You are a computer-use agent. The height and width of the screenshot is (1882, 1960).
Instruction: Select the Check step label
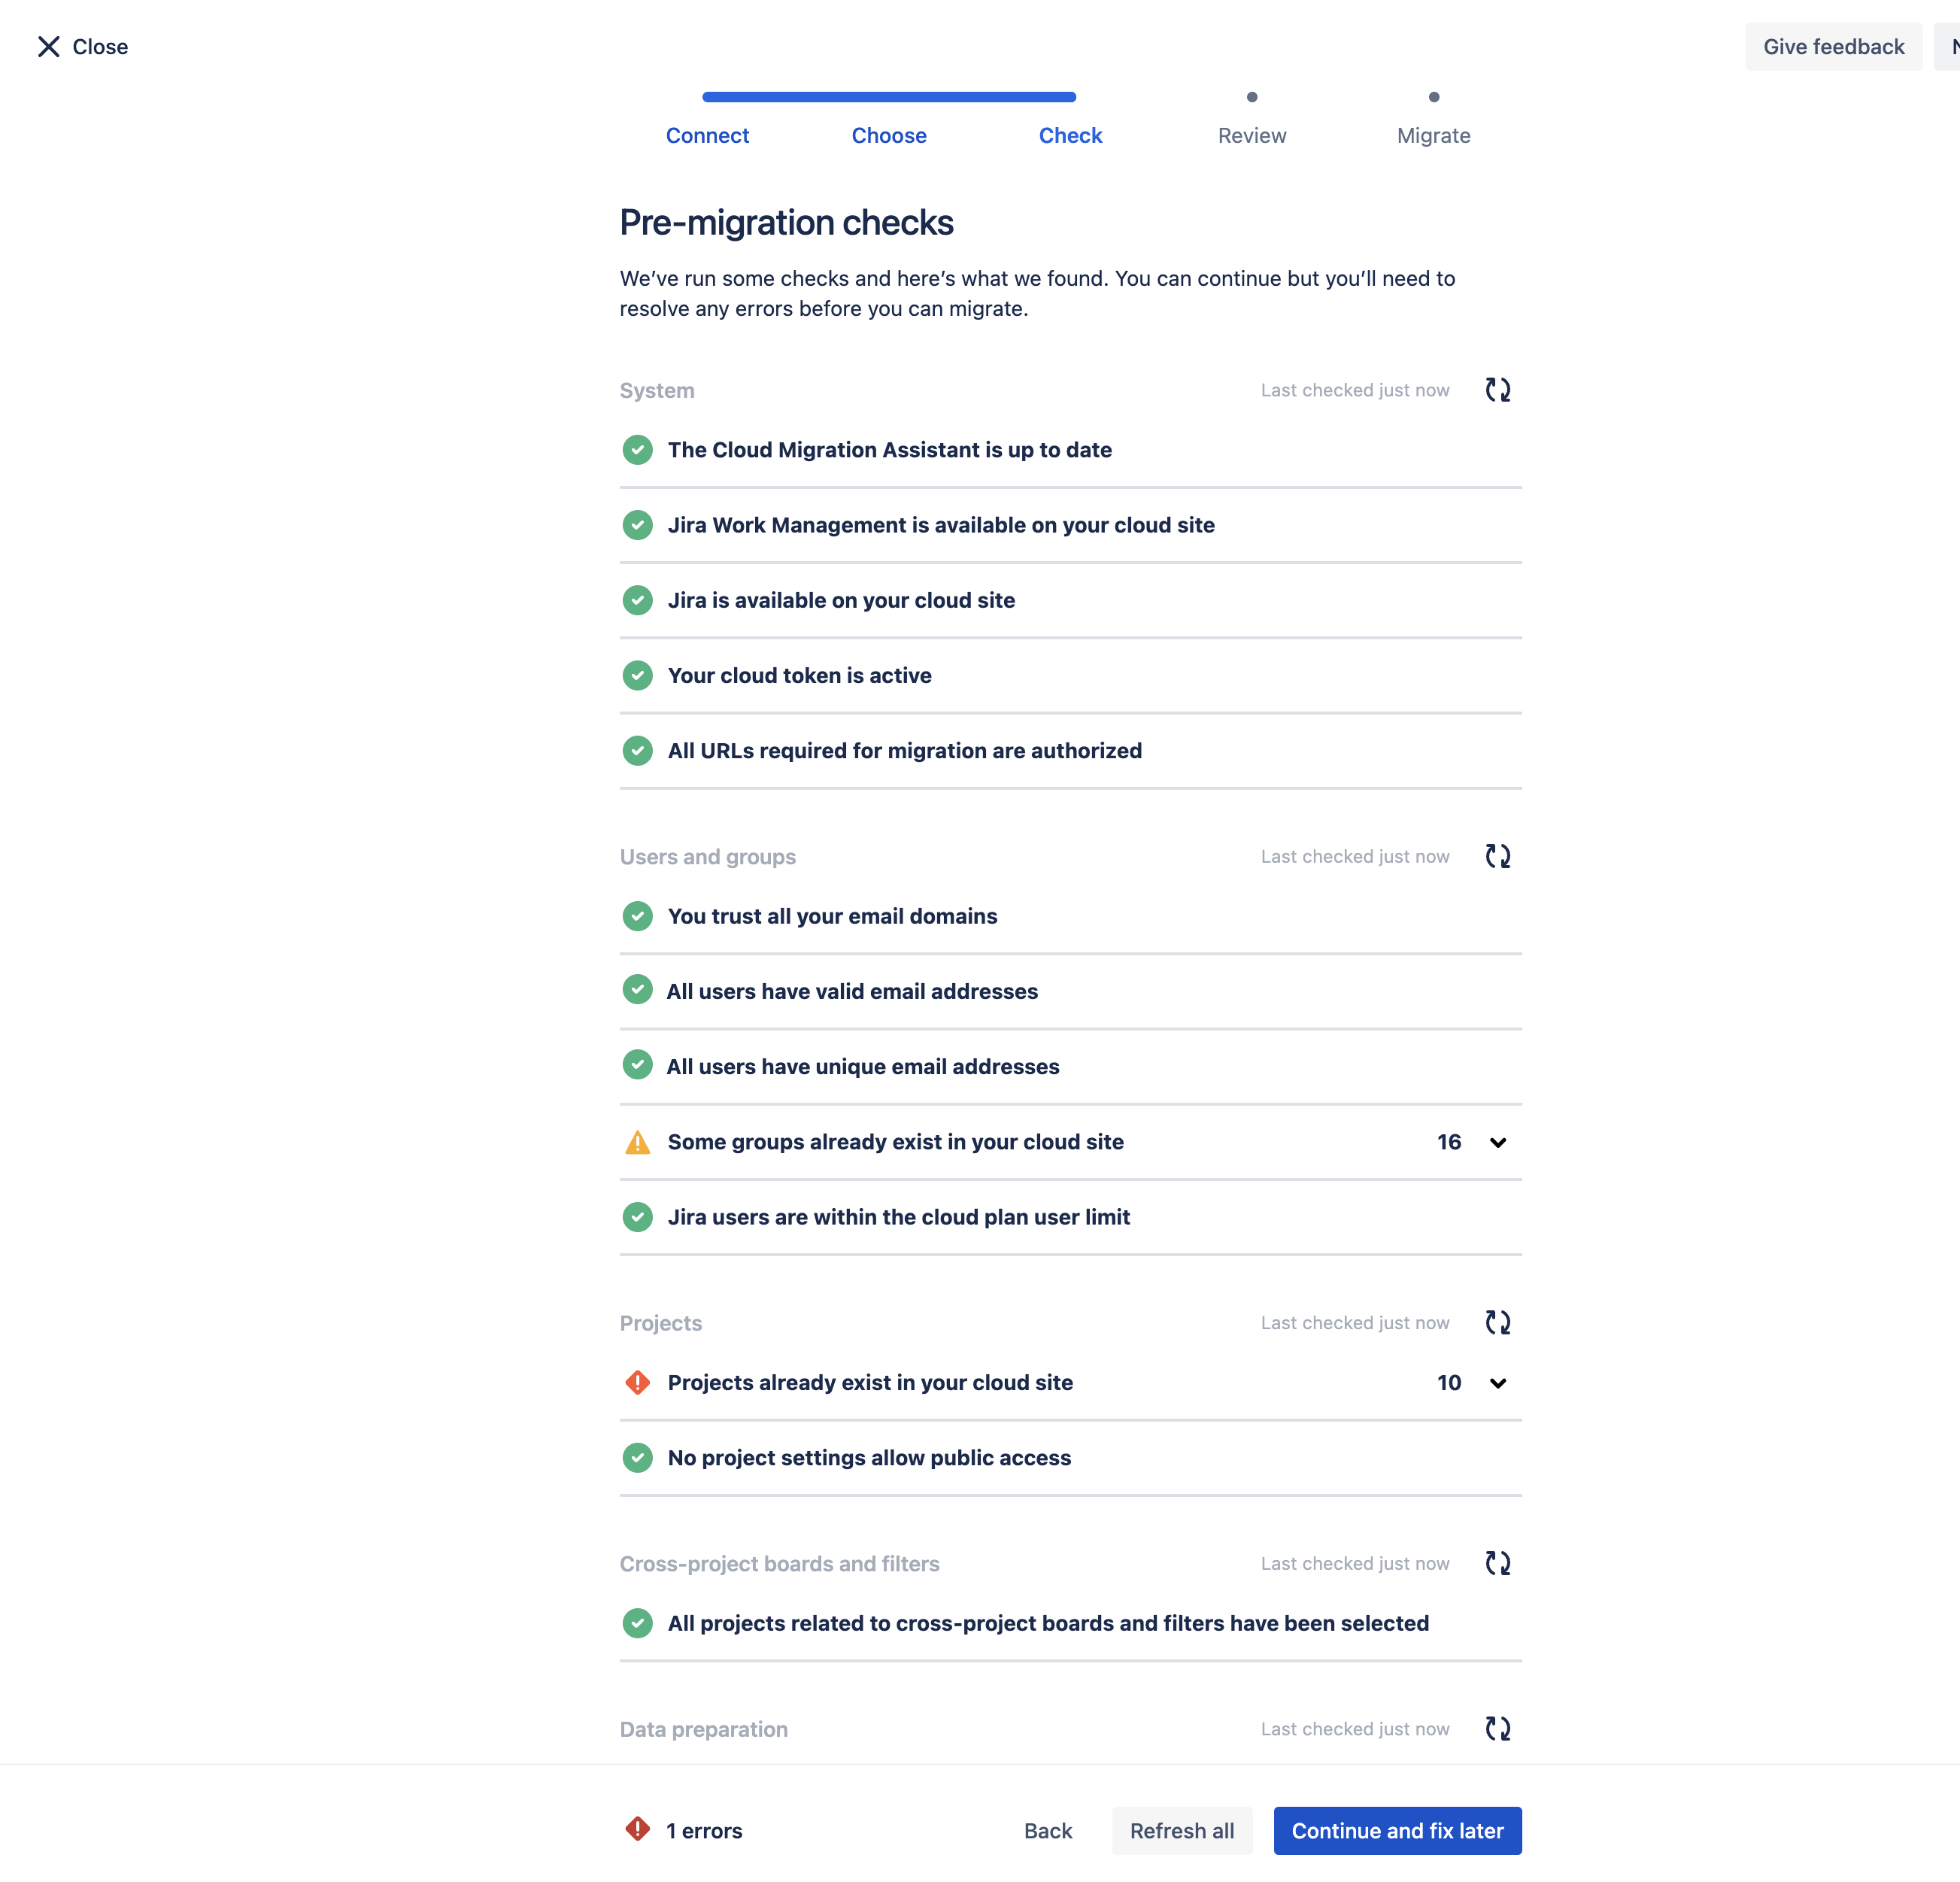click(1070, 135)
